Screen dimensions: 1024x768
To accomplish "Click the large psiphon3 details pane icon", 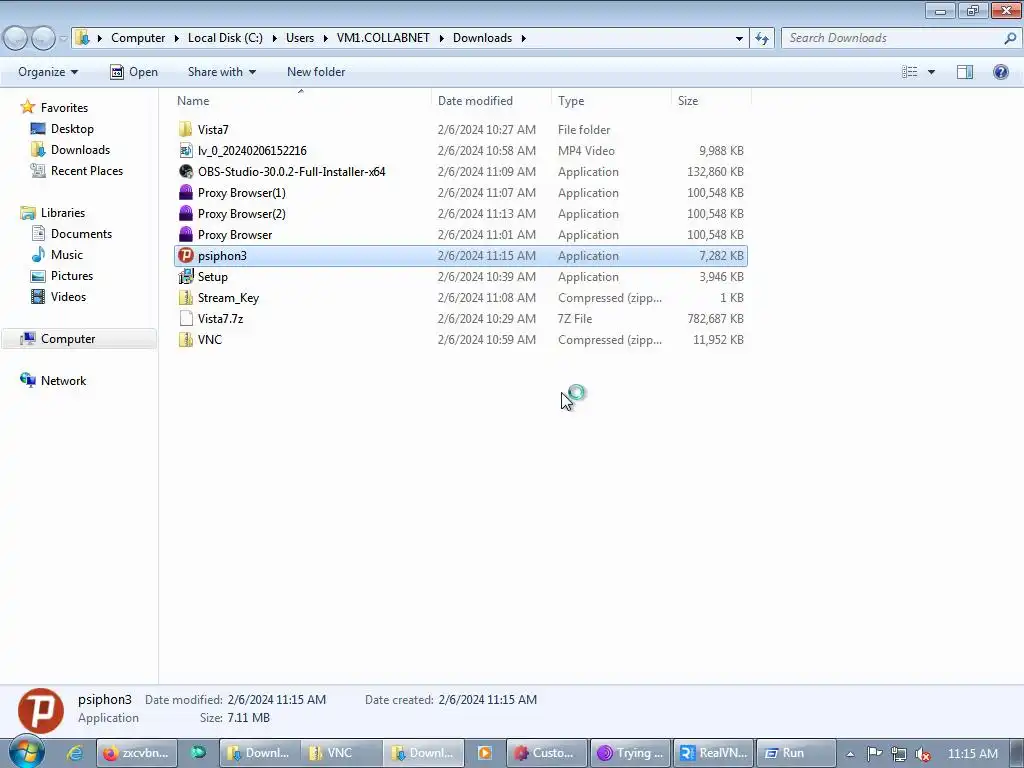I will point(40,711).
